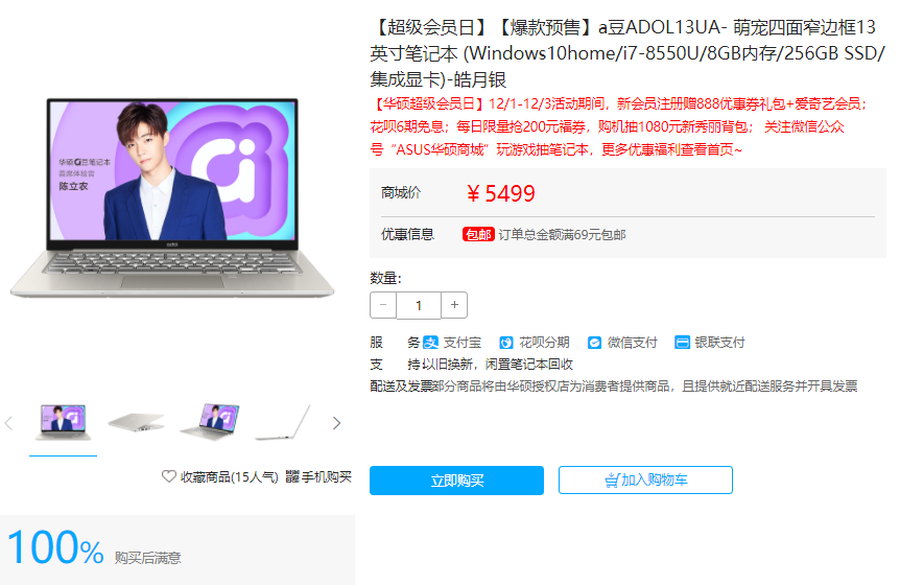Screen dimensions: 900x585
Task: Click the UnionPay payment icon
Action: point(682,342)
